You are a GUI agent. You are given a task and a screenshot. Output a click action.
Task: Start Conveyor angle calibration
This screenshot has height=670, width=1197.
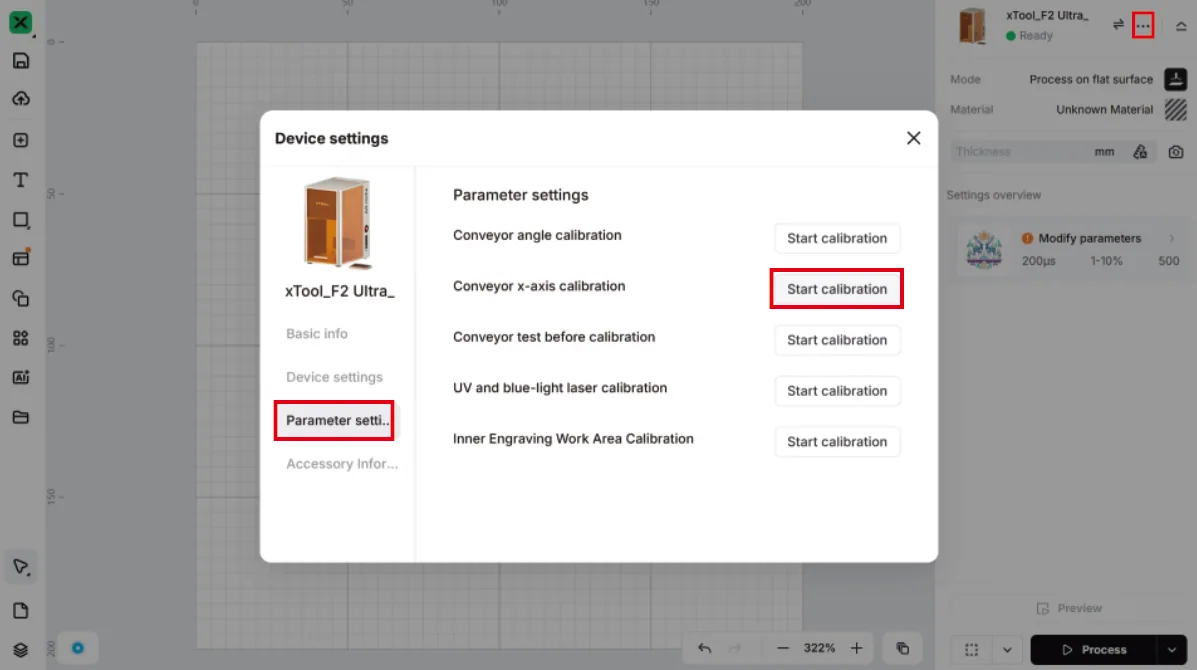837,238
